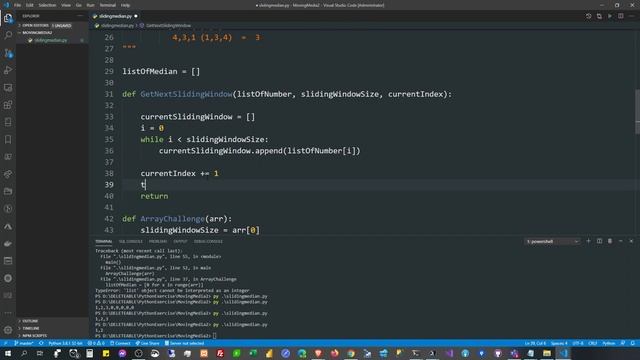
Task: Click the Spaces: 4 indentation indicator
Action: pyautogui.click(x=559, y=343)
